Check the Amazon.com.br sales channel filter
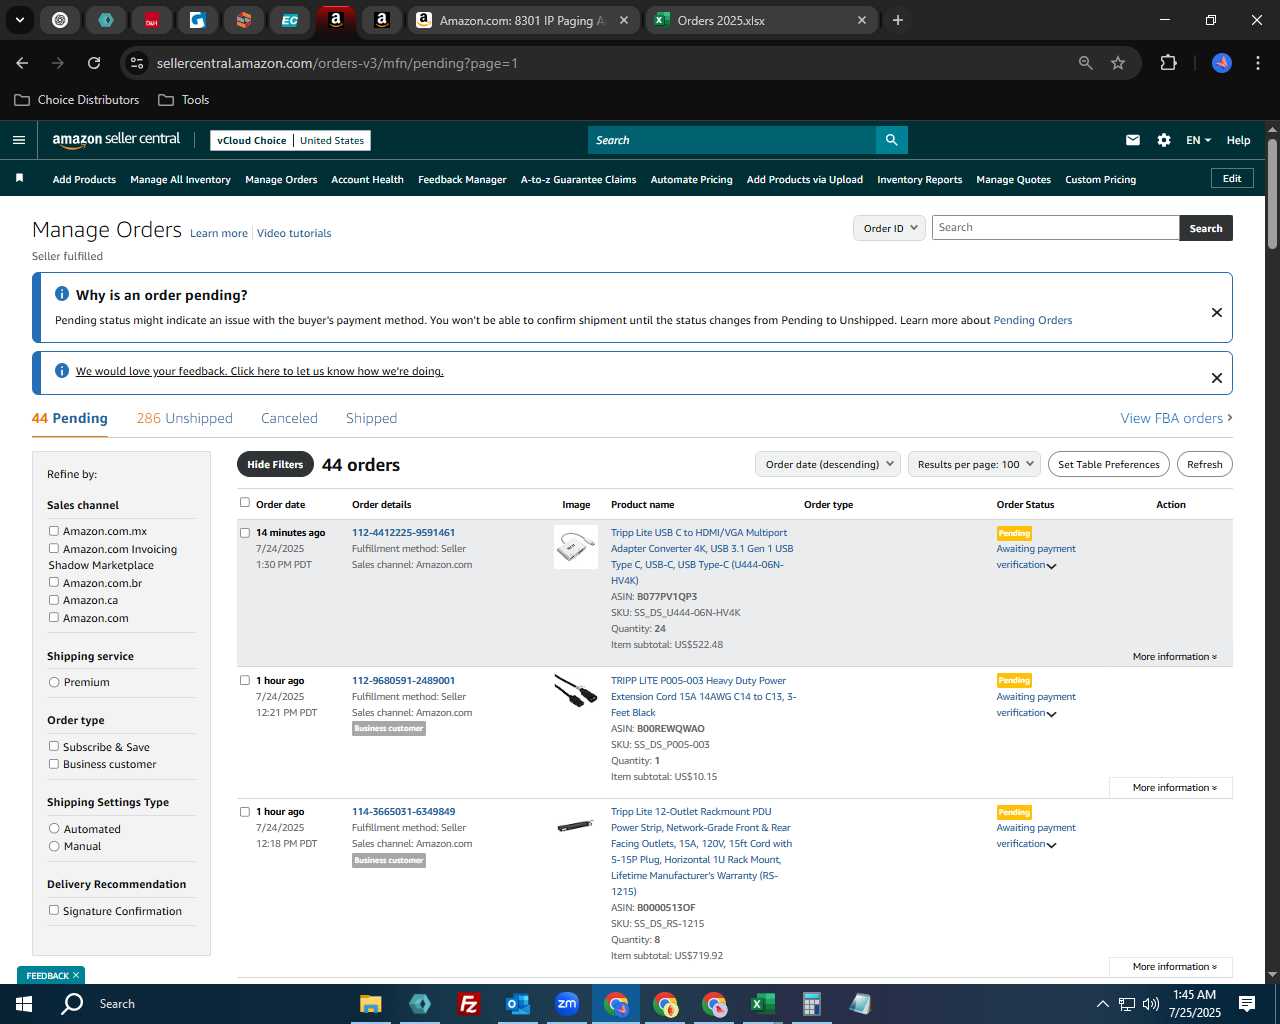The height and width of the screenshot is (1024, 1280). pos(54,582)
